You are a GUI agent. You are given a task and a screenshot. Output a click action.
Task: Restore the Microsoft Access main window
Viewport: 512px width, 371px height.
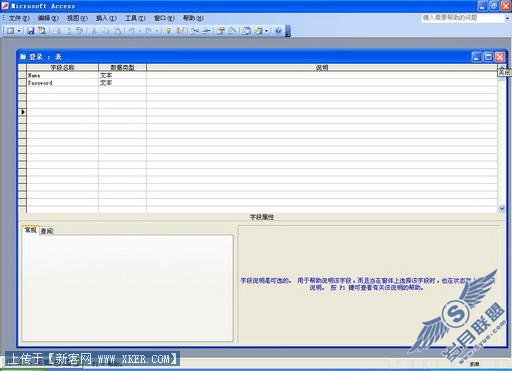[x=495, y=6]
